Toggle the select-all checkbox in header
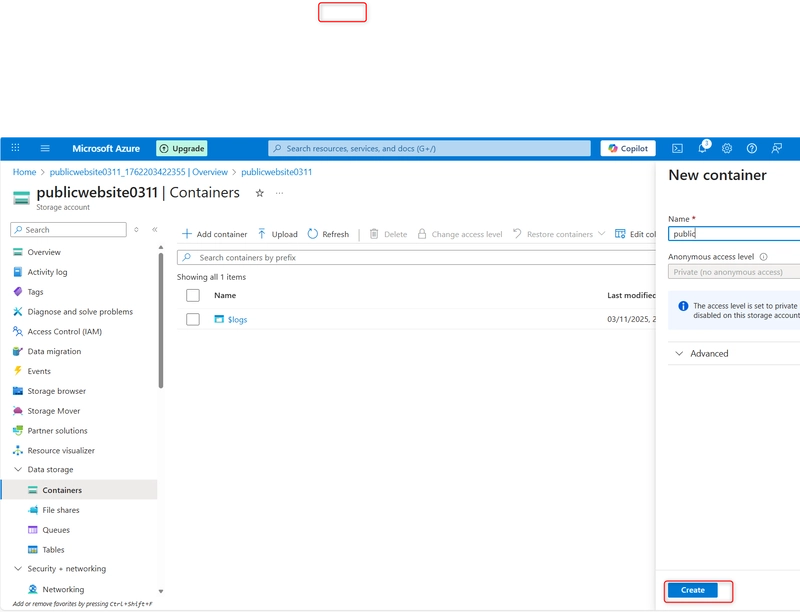The image size is (800, 612). click(x=193, y=296)
